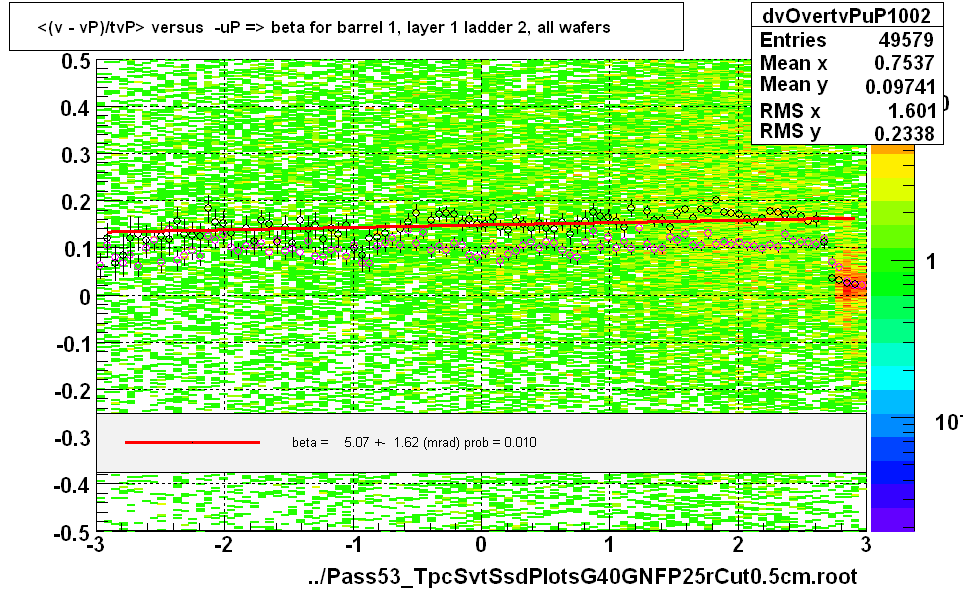Click the Entries label in the stats box
Viewport: 963px width, 590px height.
[793, 40]
